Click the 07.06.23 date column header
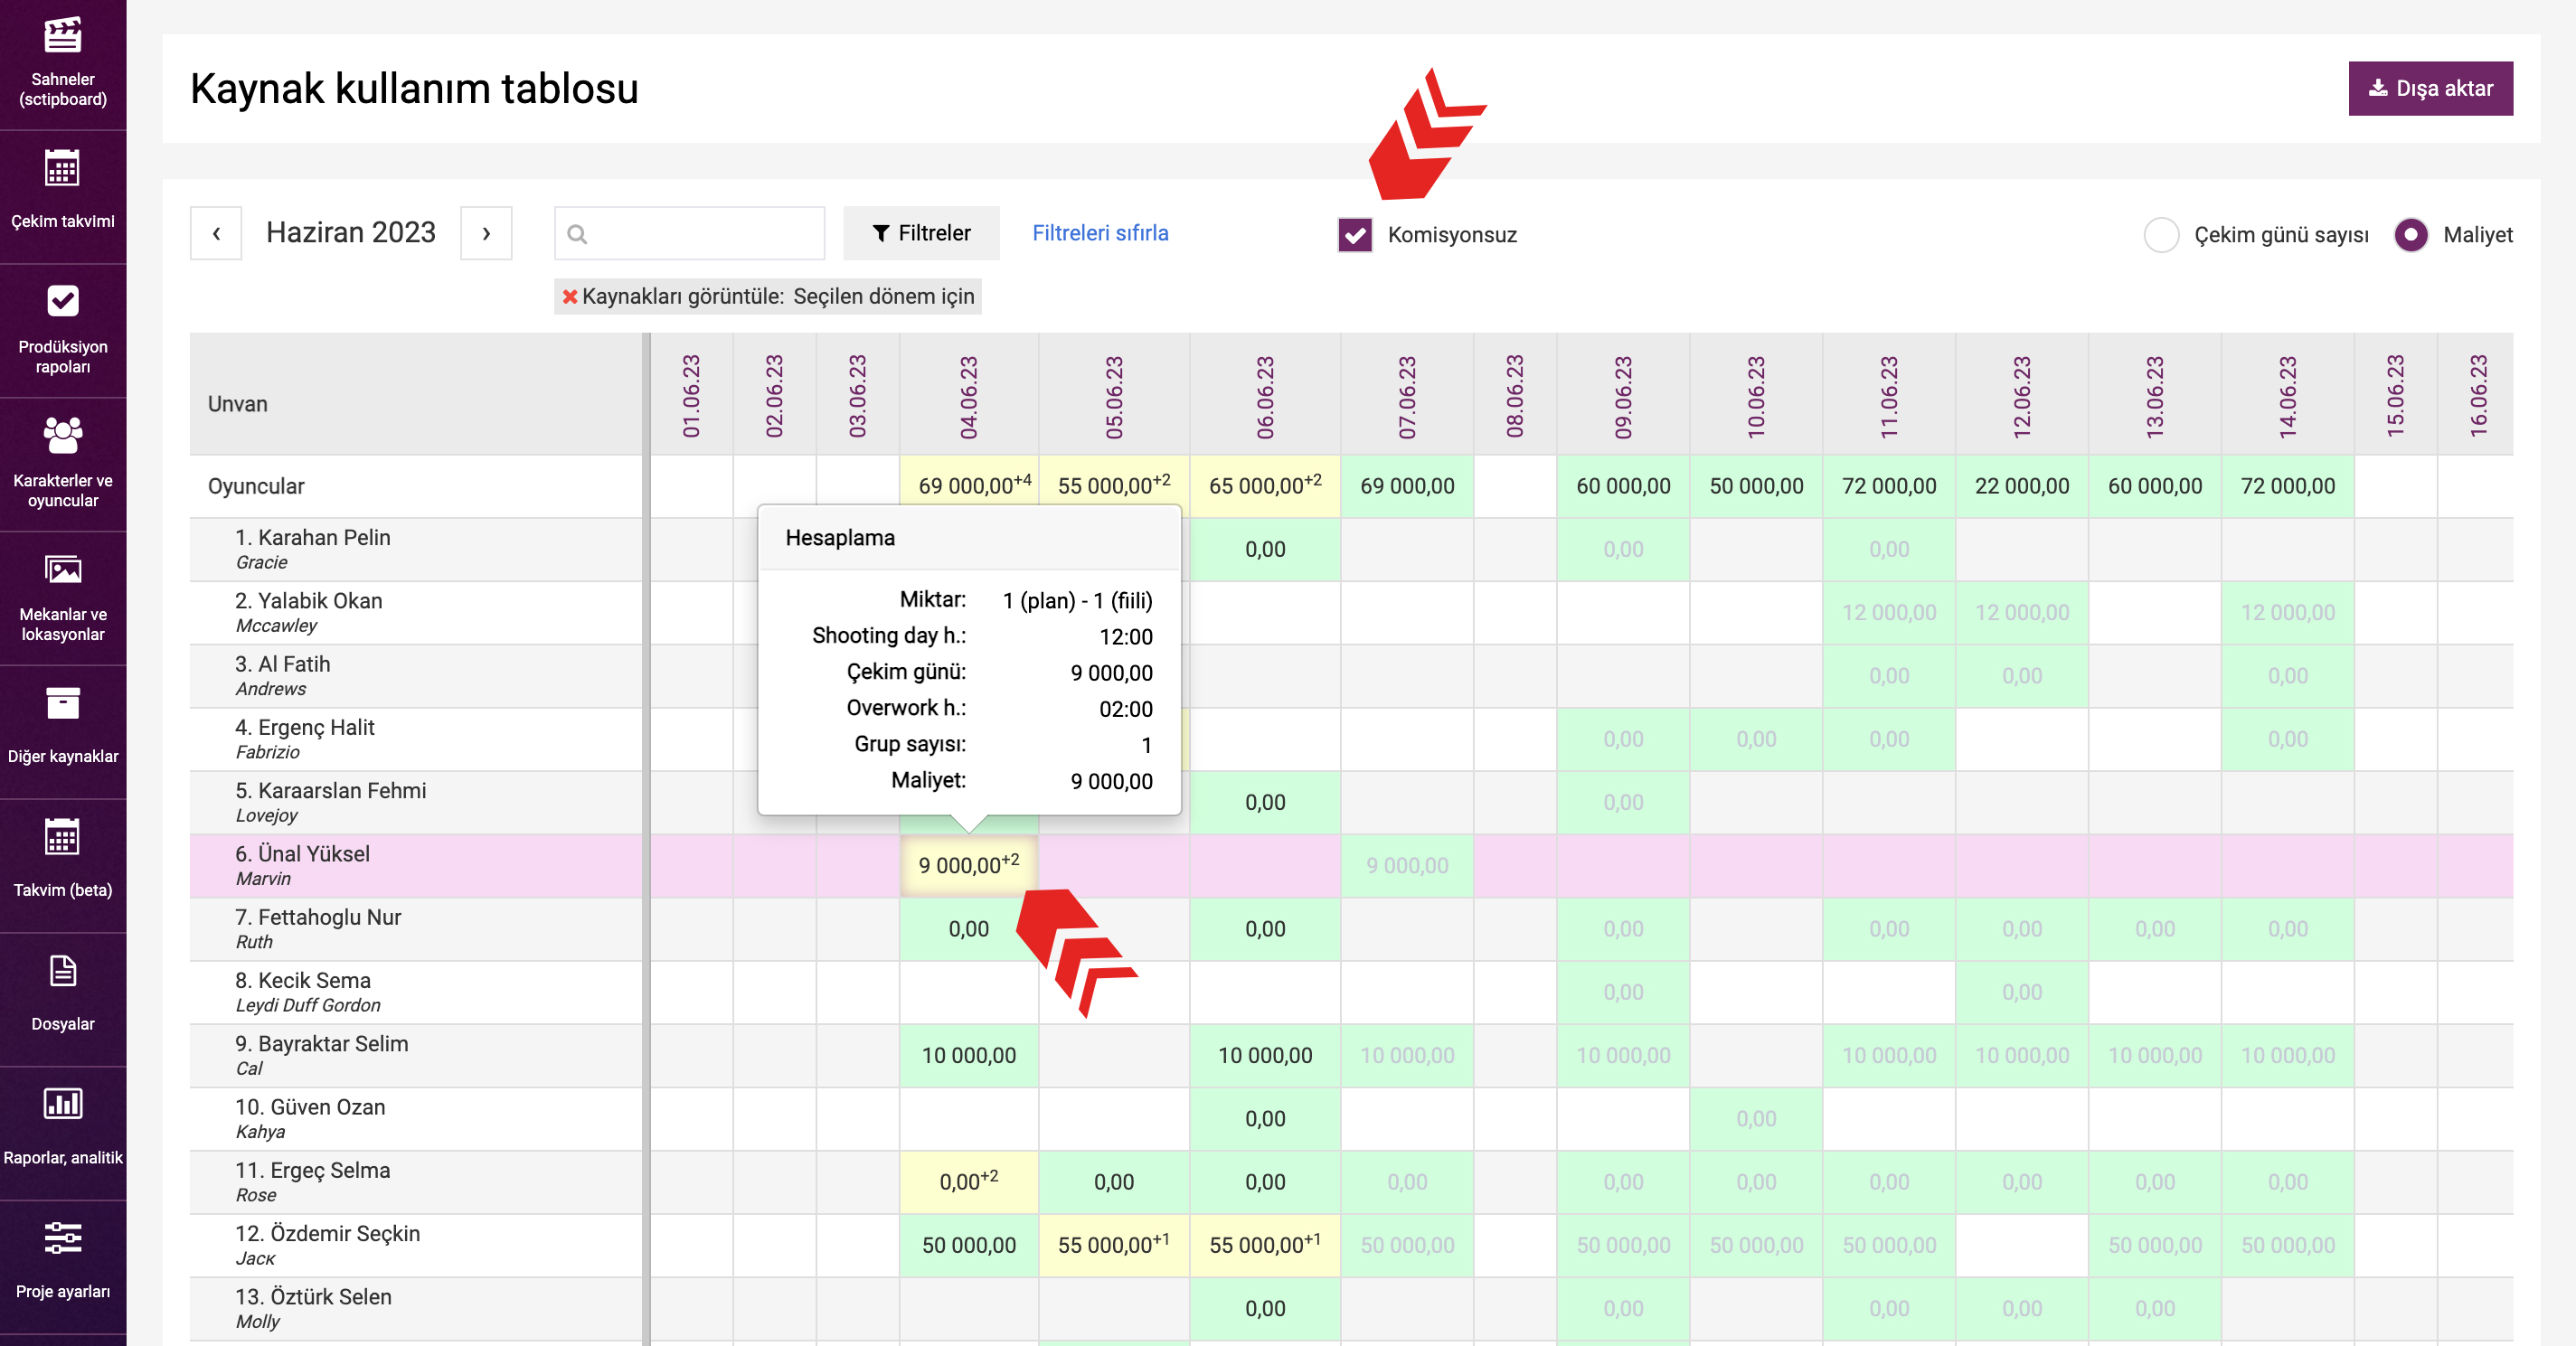2576x1346 pixels. tap(1407, 396)
